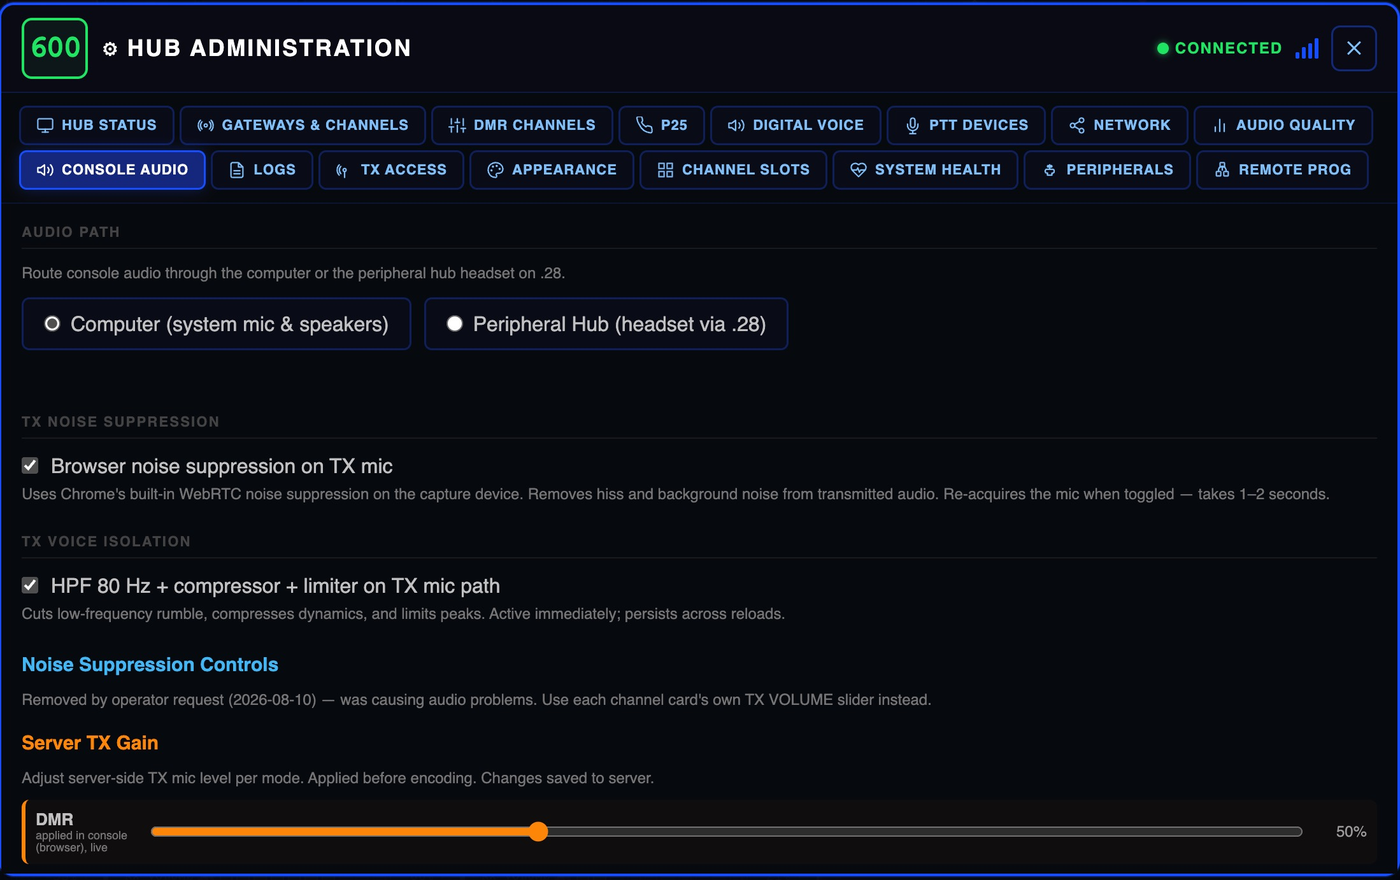Screen dimensions: 1400x880
Task: Switch to the Gateways & Channels tab
Action: [303, 126]
